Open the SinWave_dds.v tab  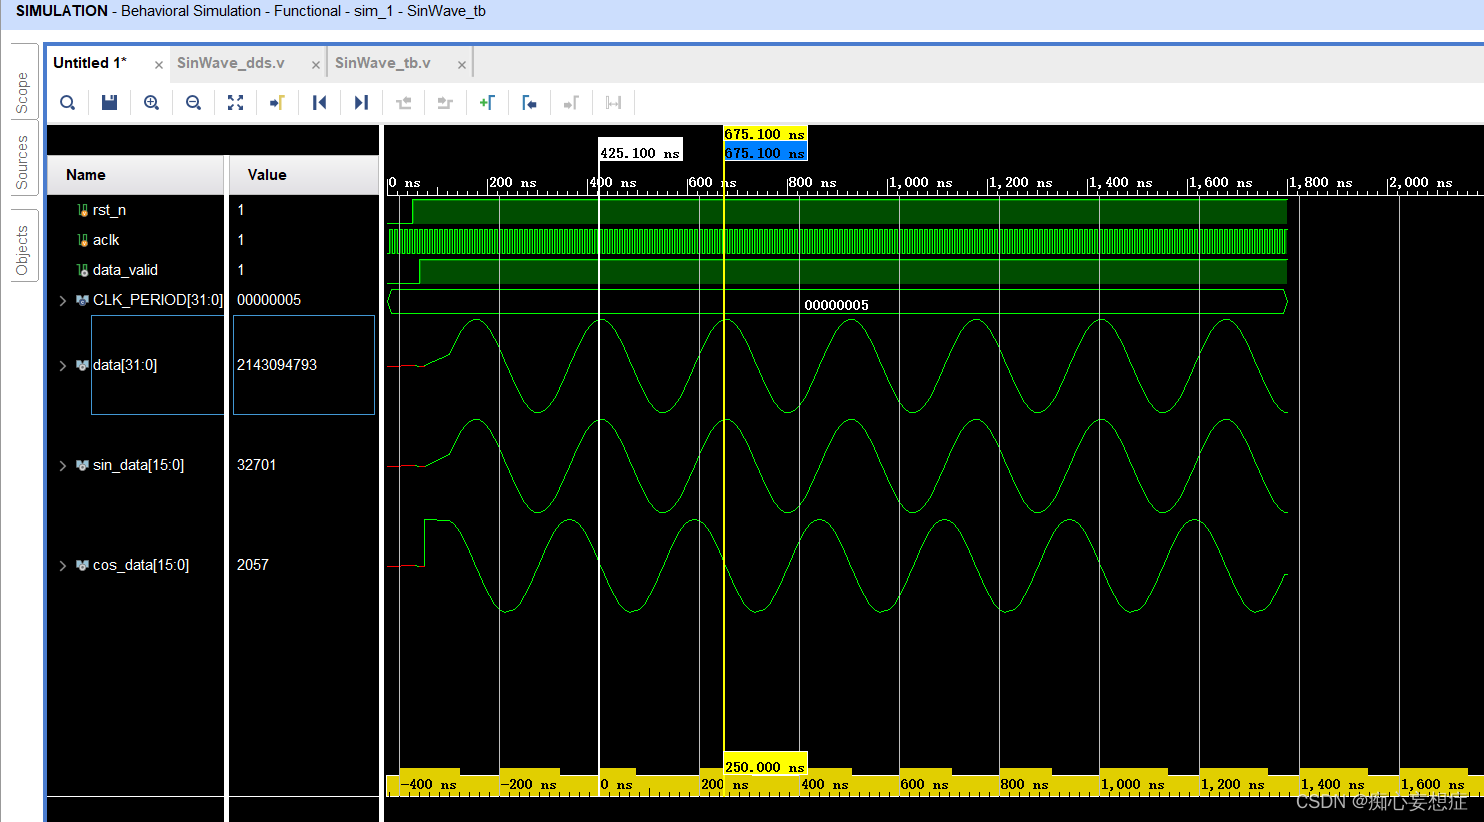pos(230,62)
